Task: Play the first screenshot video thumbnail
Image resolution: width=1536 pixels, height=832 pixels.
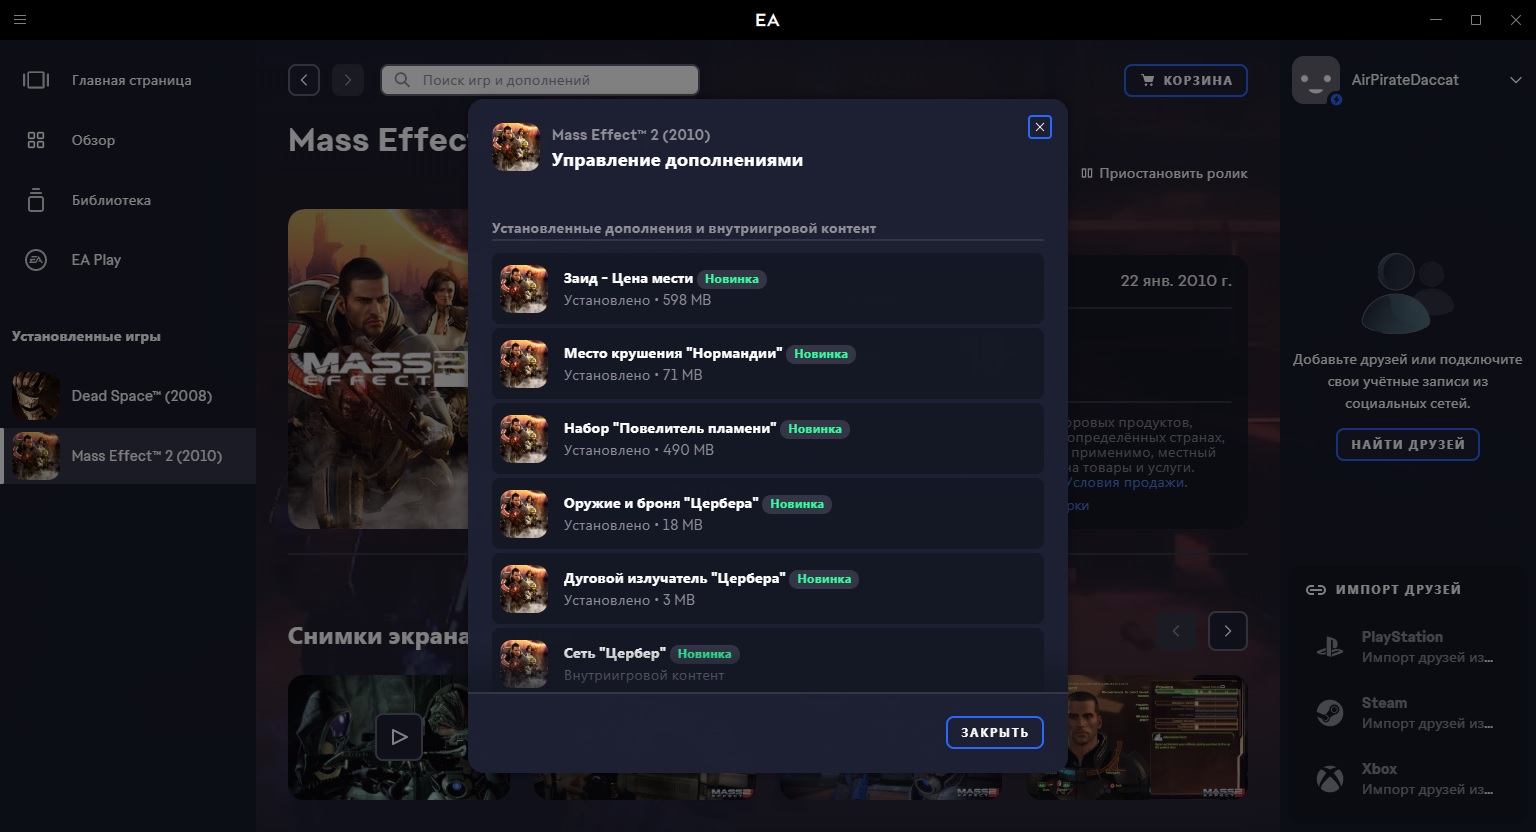Action: coord(398,737)
